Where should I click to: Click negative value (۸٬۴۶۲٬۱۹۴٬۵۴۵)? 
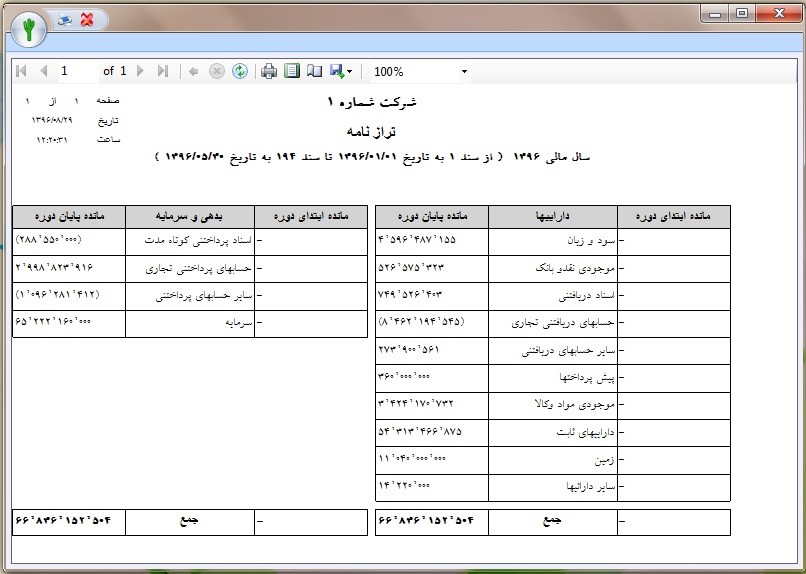coord(422,322)
